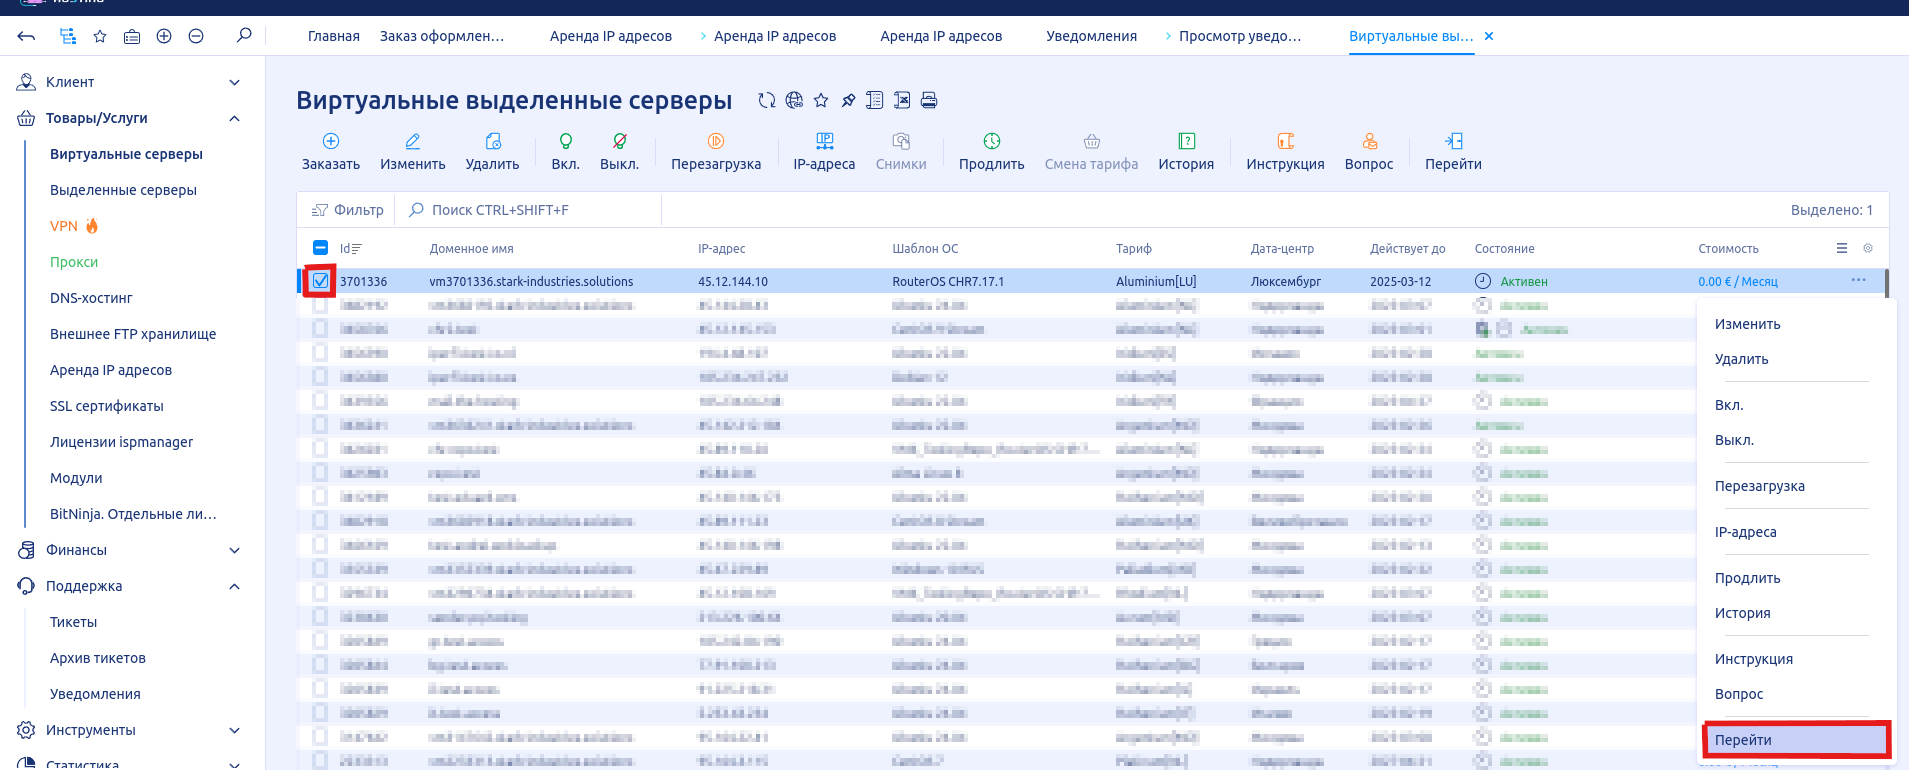Click the Изменить pencil toolbar button
1909x770 pixels.
tap(413, 152)
